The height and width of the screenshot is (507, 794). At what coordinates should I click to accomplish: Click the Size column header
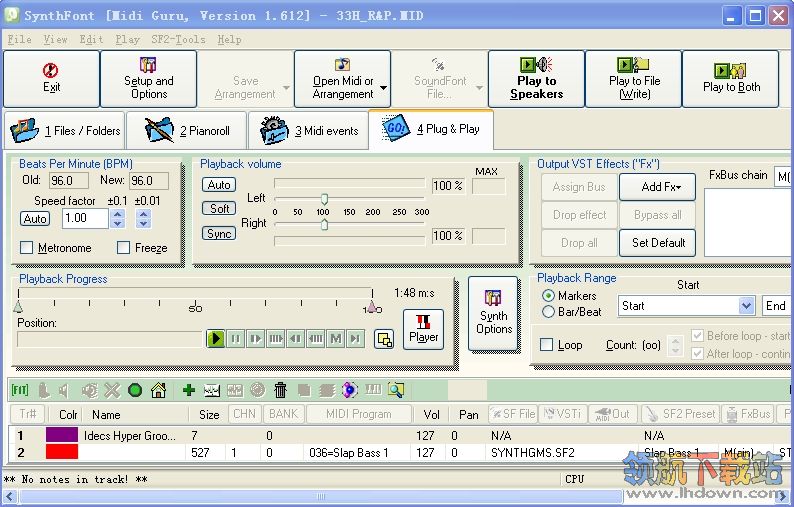(209, 414)
